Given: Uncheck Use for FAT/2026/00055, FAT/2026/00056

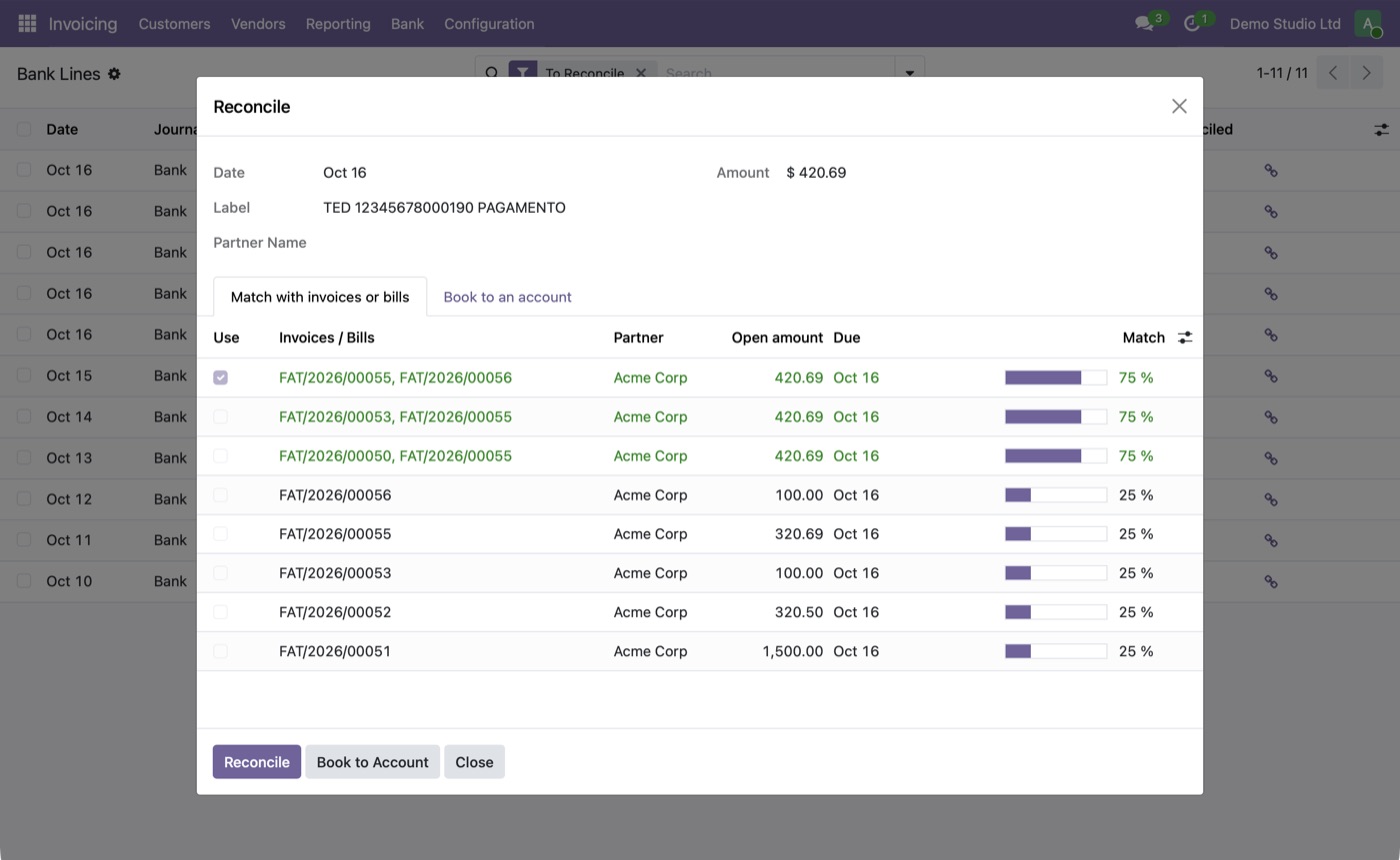Looking at the screenshot, I should pos(220,377).
